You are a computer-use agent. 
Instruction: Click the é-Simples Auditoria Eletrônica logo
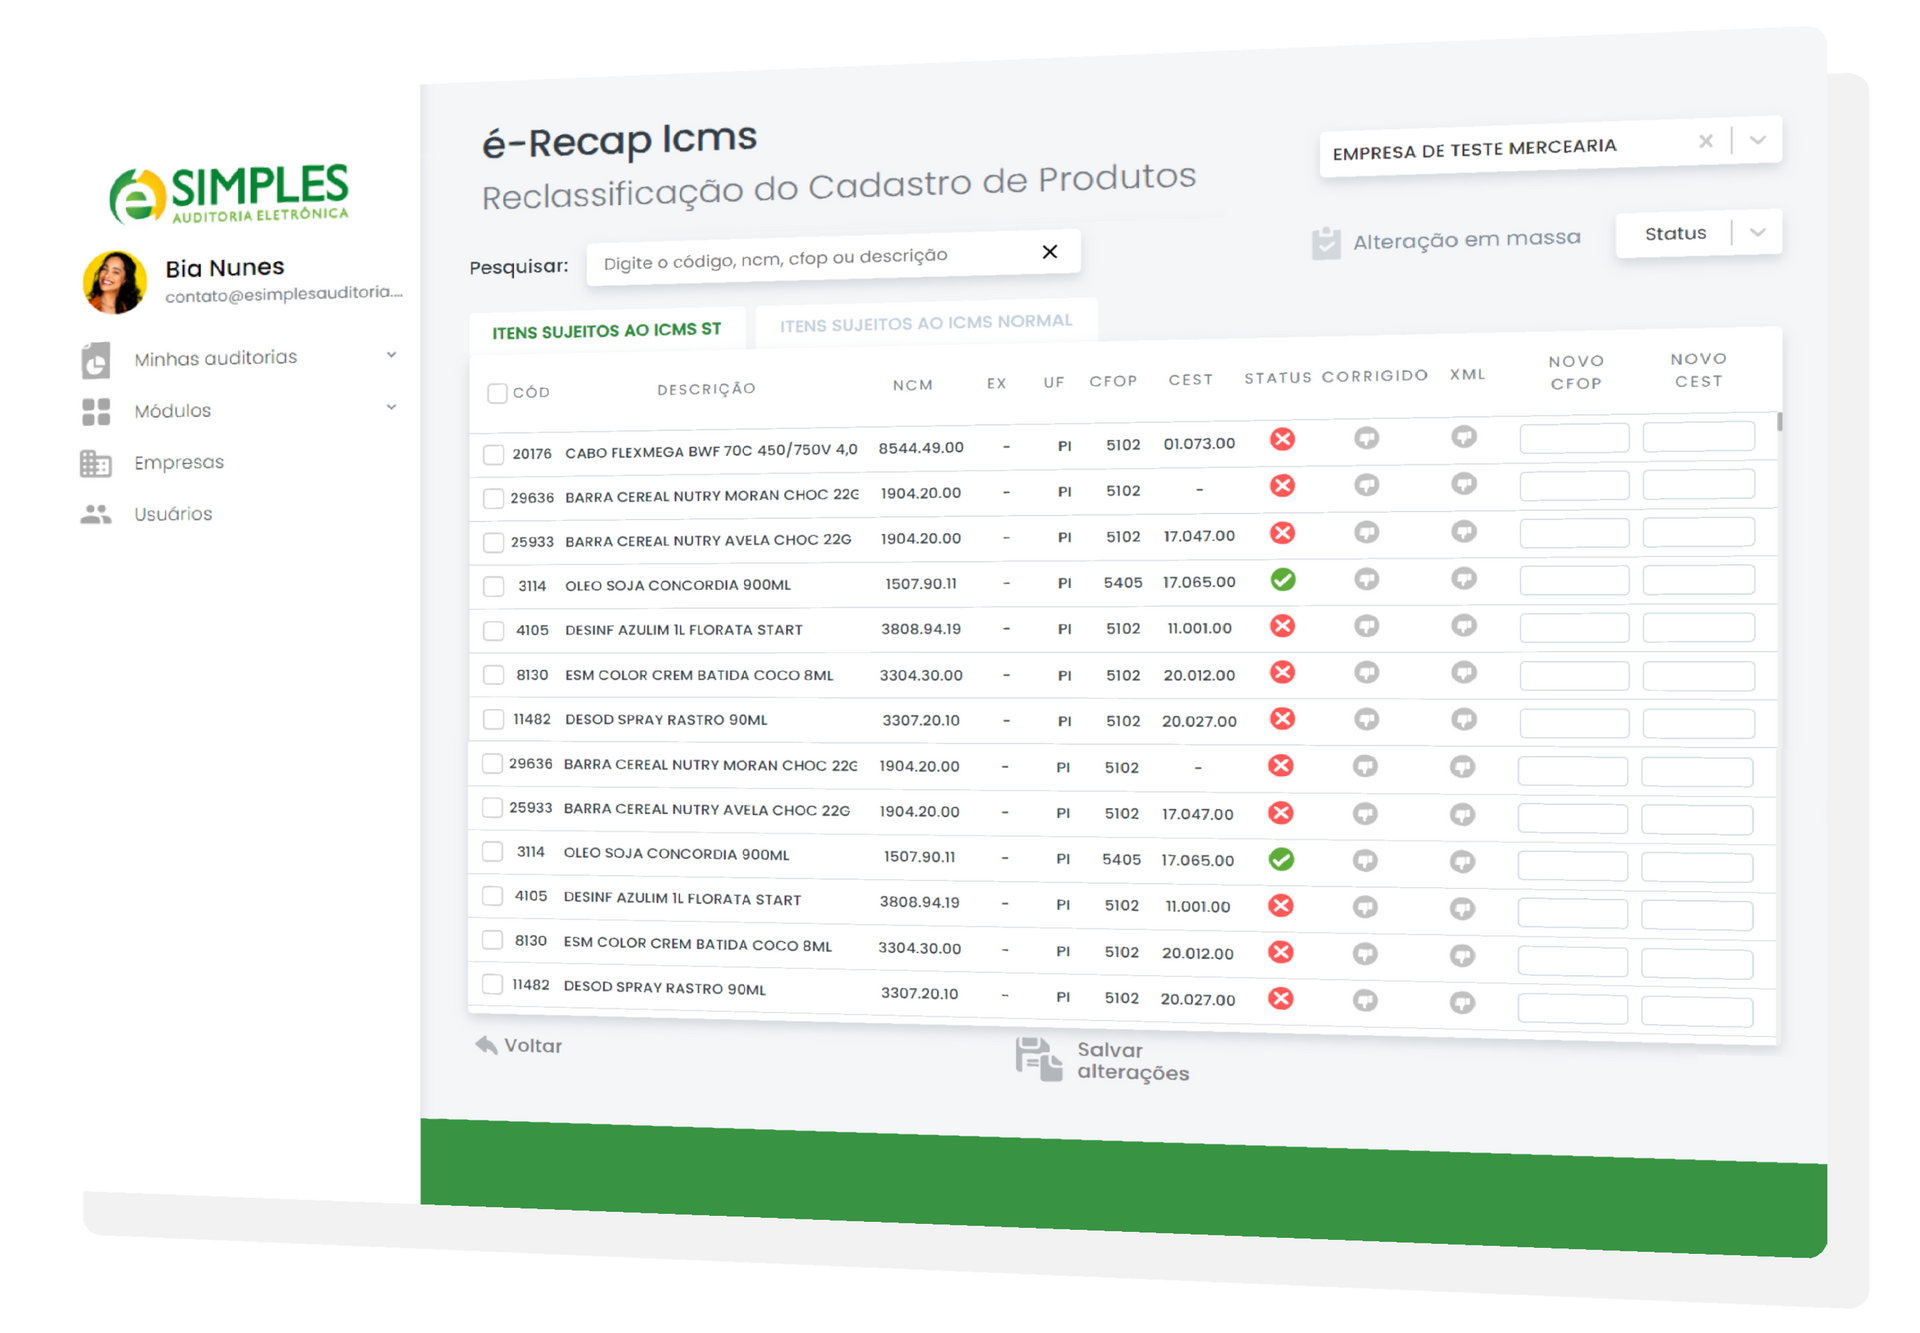(x=229, y=193)
